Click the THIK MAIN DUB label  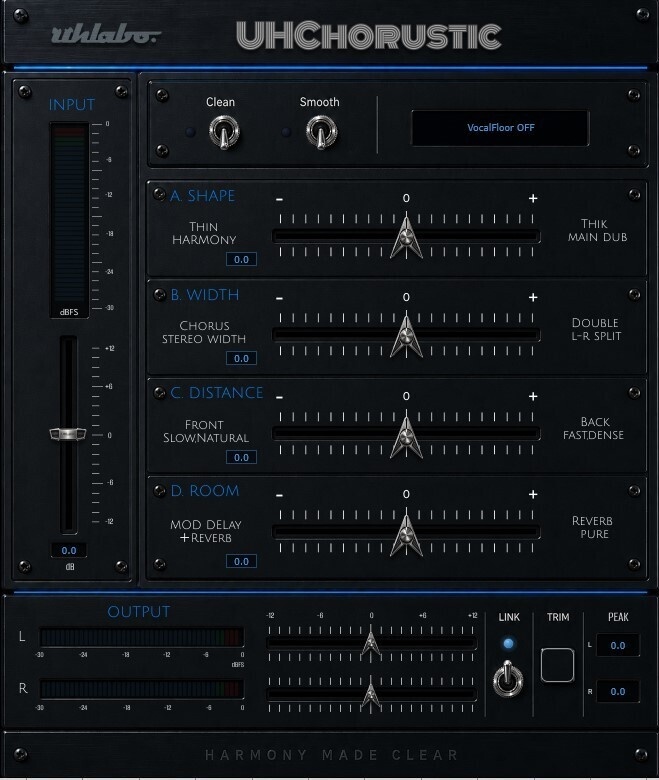(x=597, y=230)
